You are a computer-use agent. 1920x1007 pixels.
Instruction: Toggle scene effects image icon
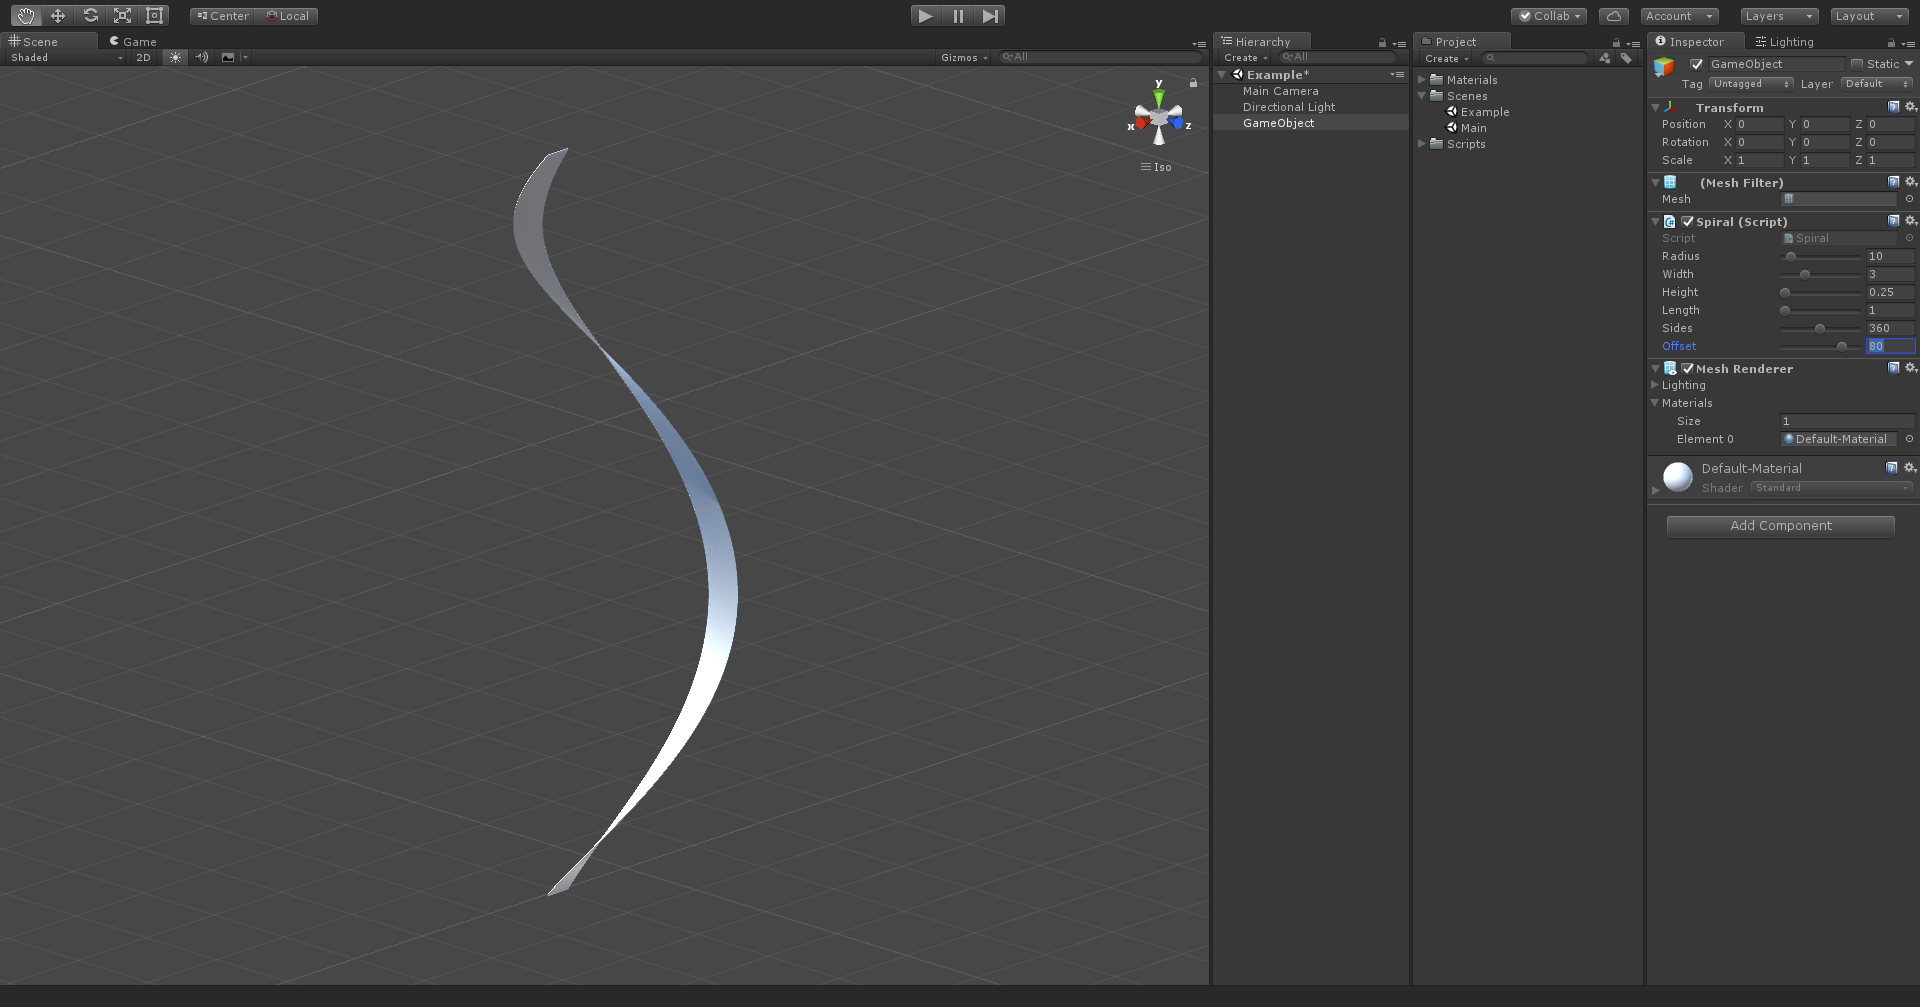(228, 57)
